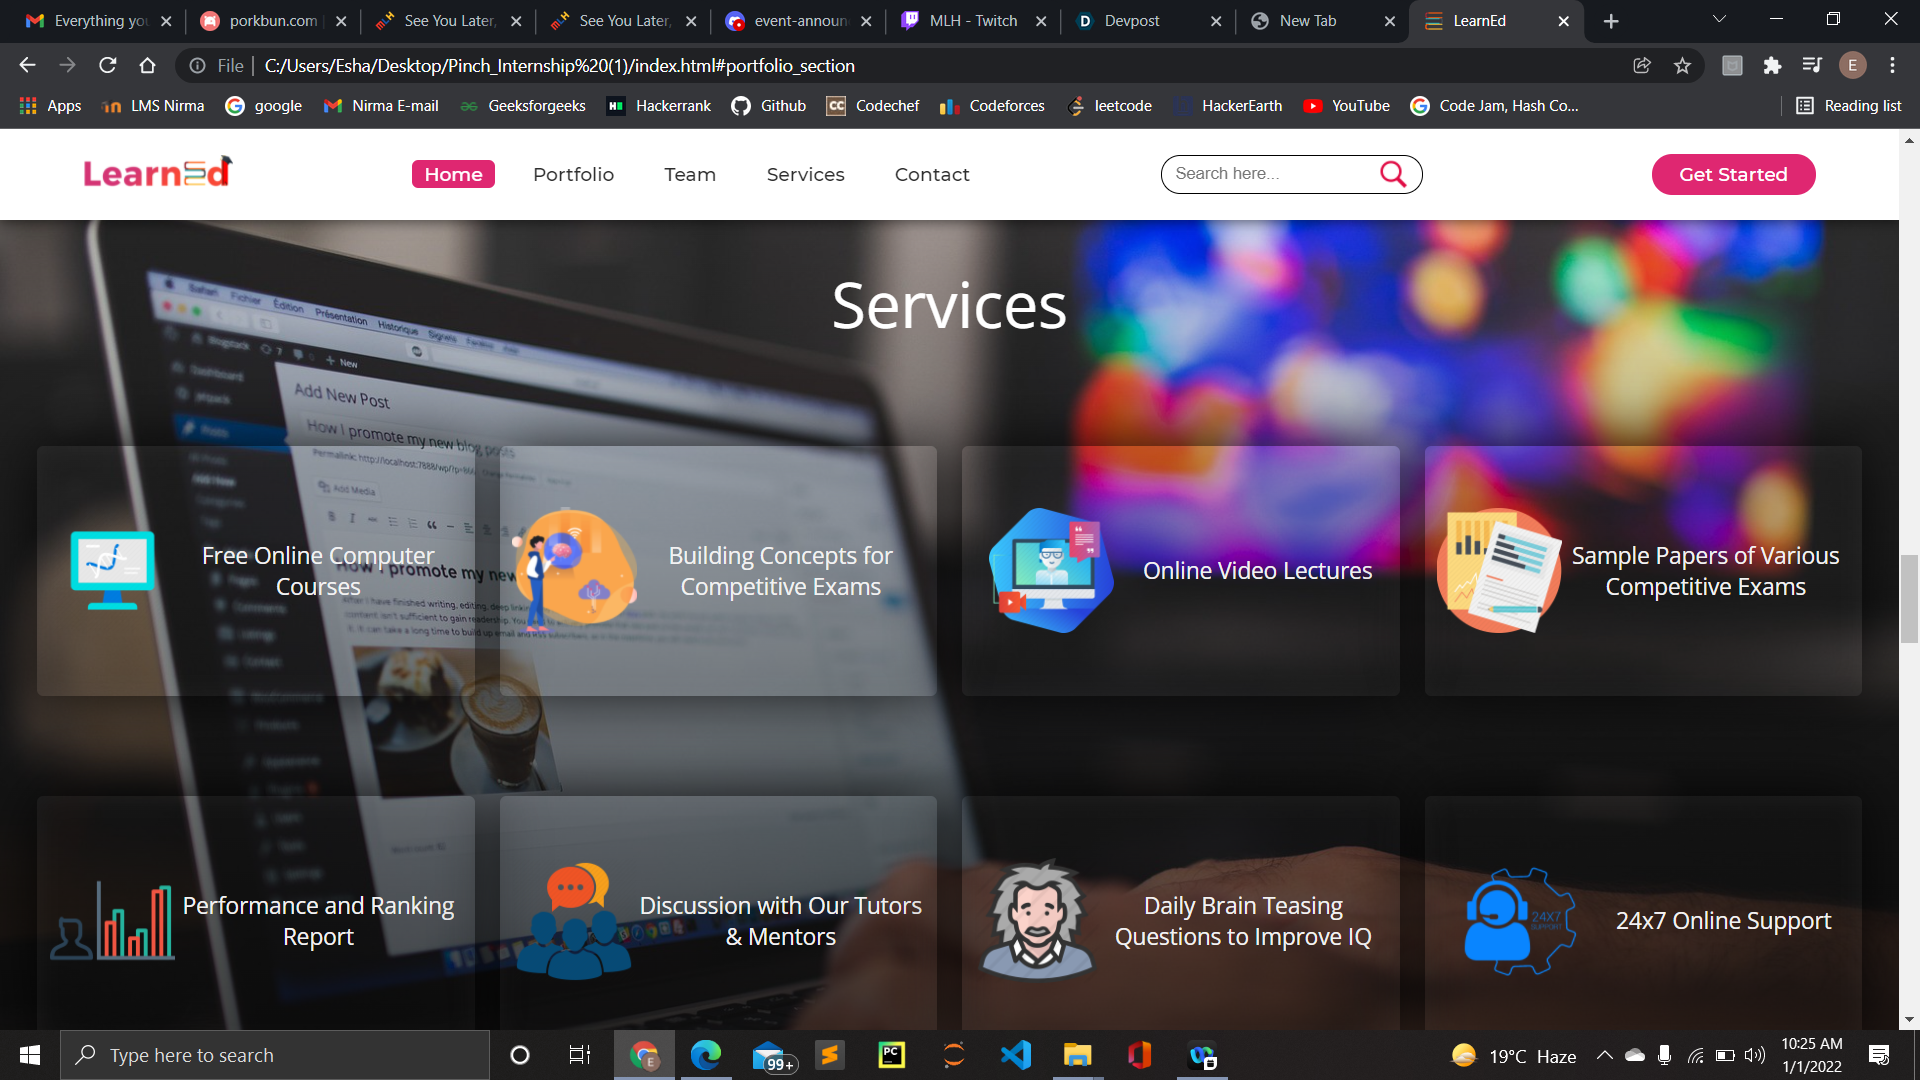Click the tutors discussion group icon

click(574, 920)
